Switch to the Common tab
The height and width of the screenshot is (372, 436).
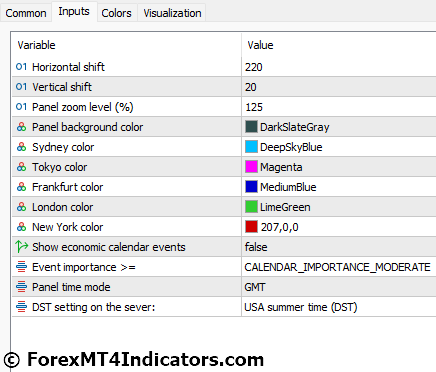[x=26, y=13]
